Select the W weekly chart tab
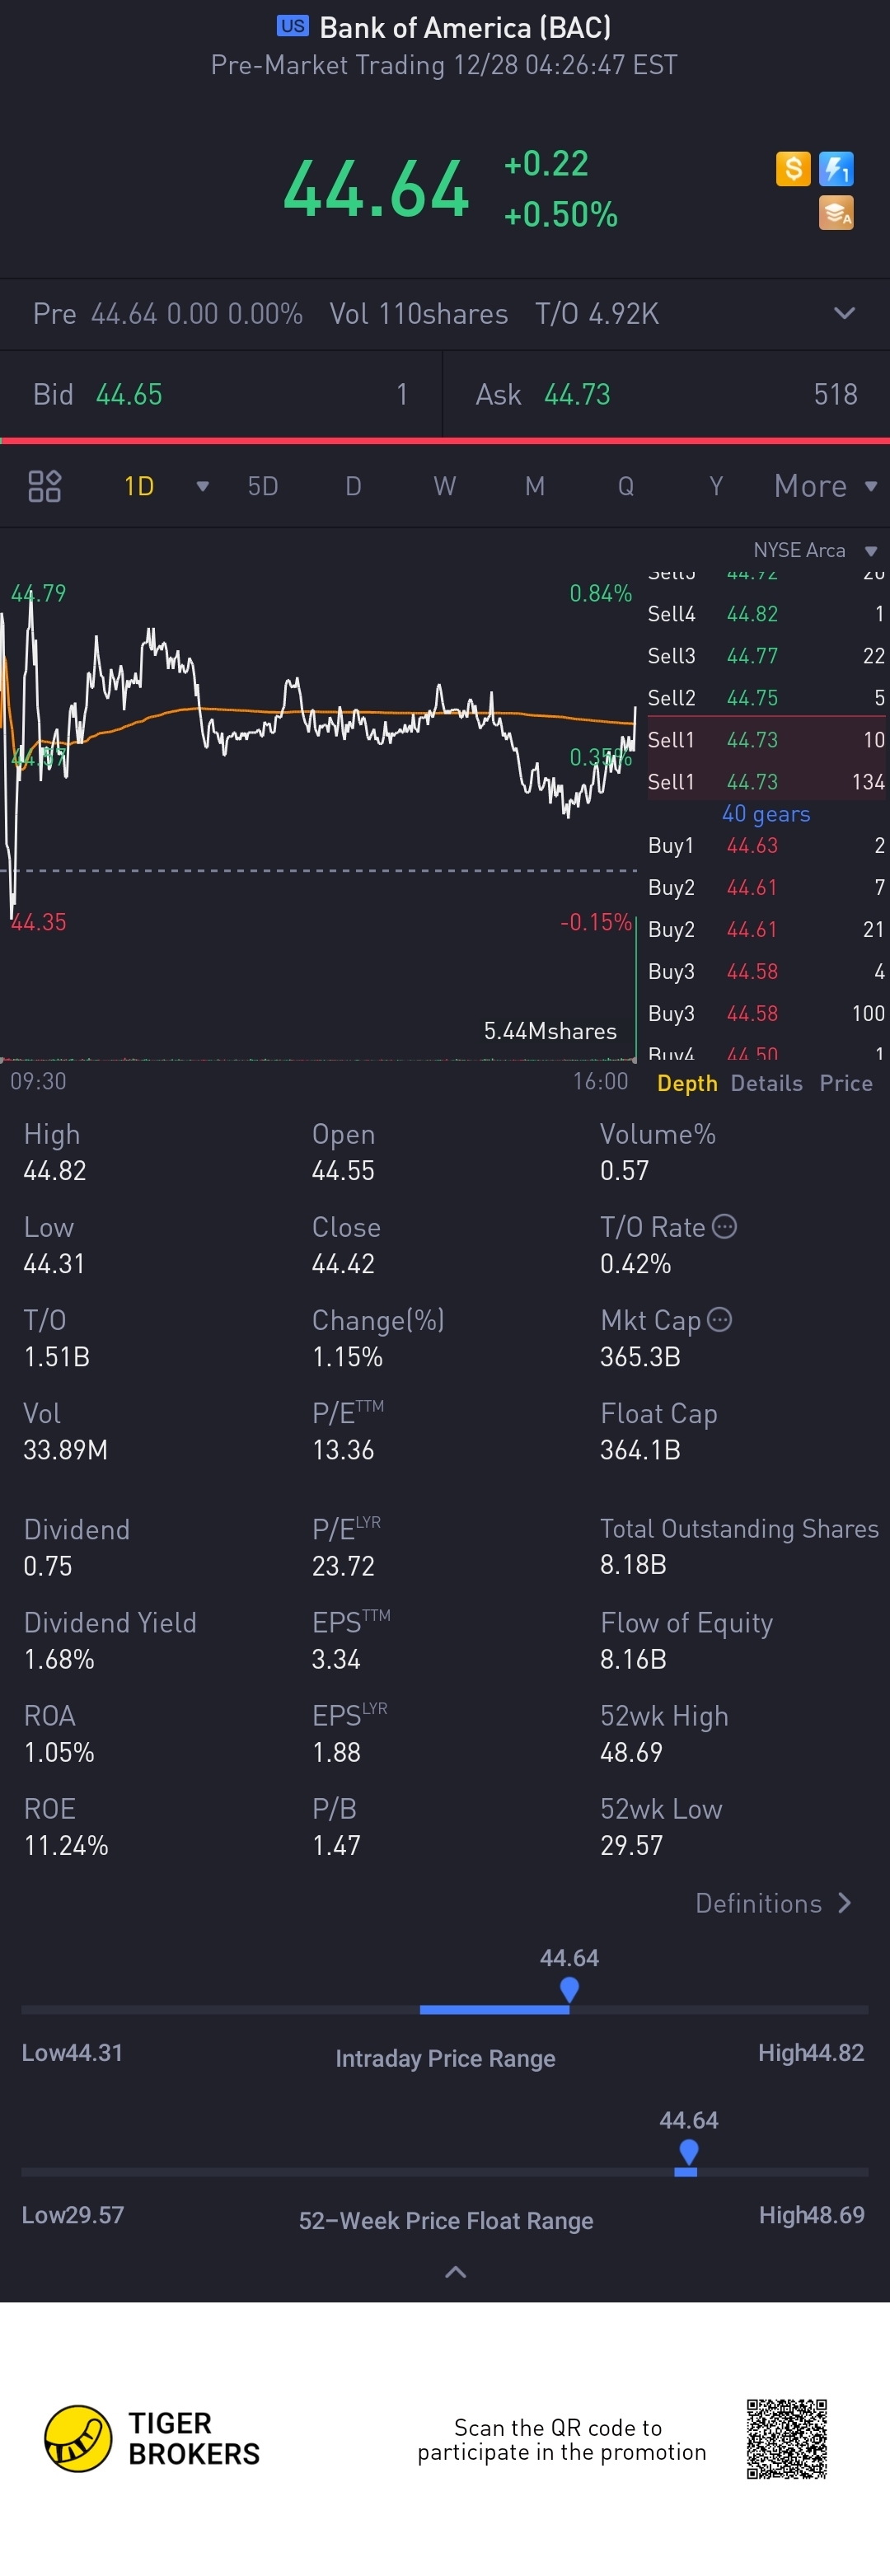This screenshot has height=2576, width=890. (444, 486)
